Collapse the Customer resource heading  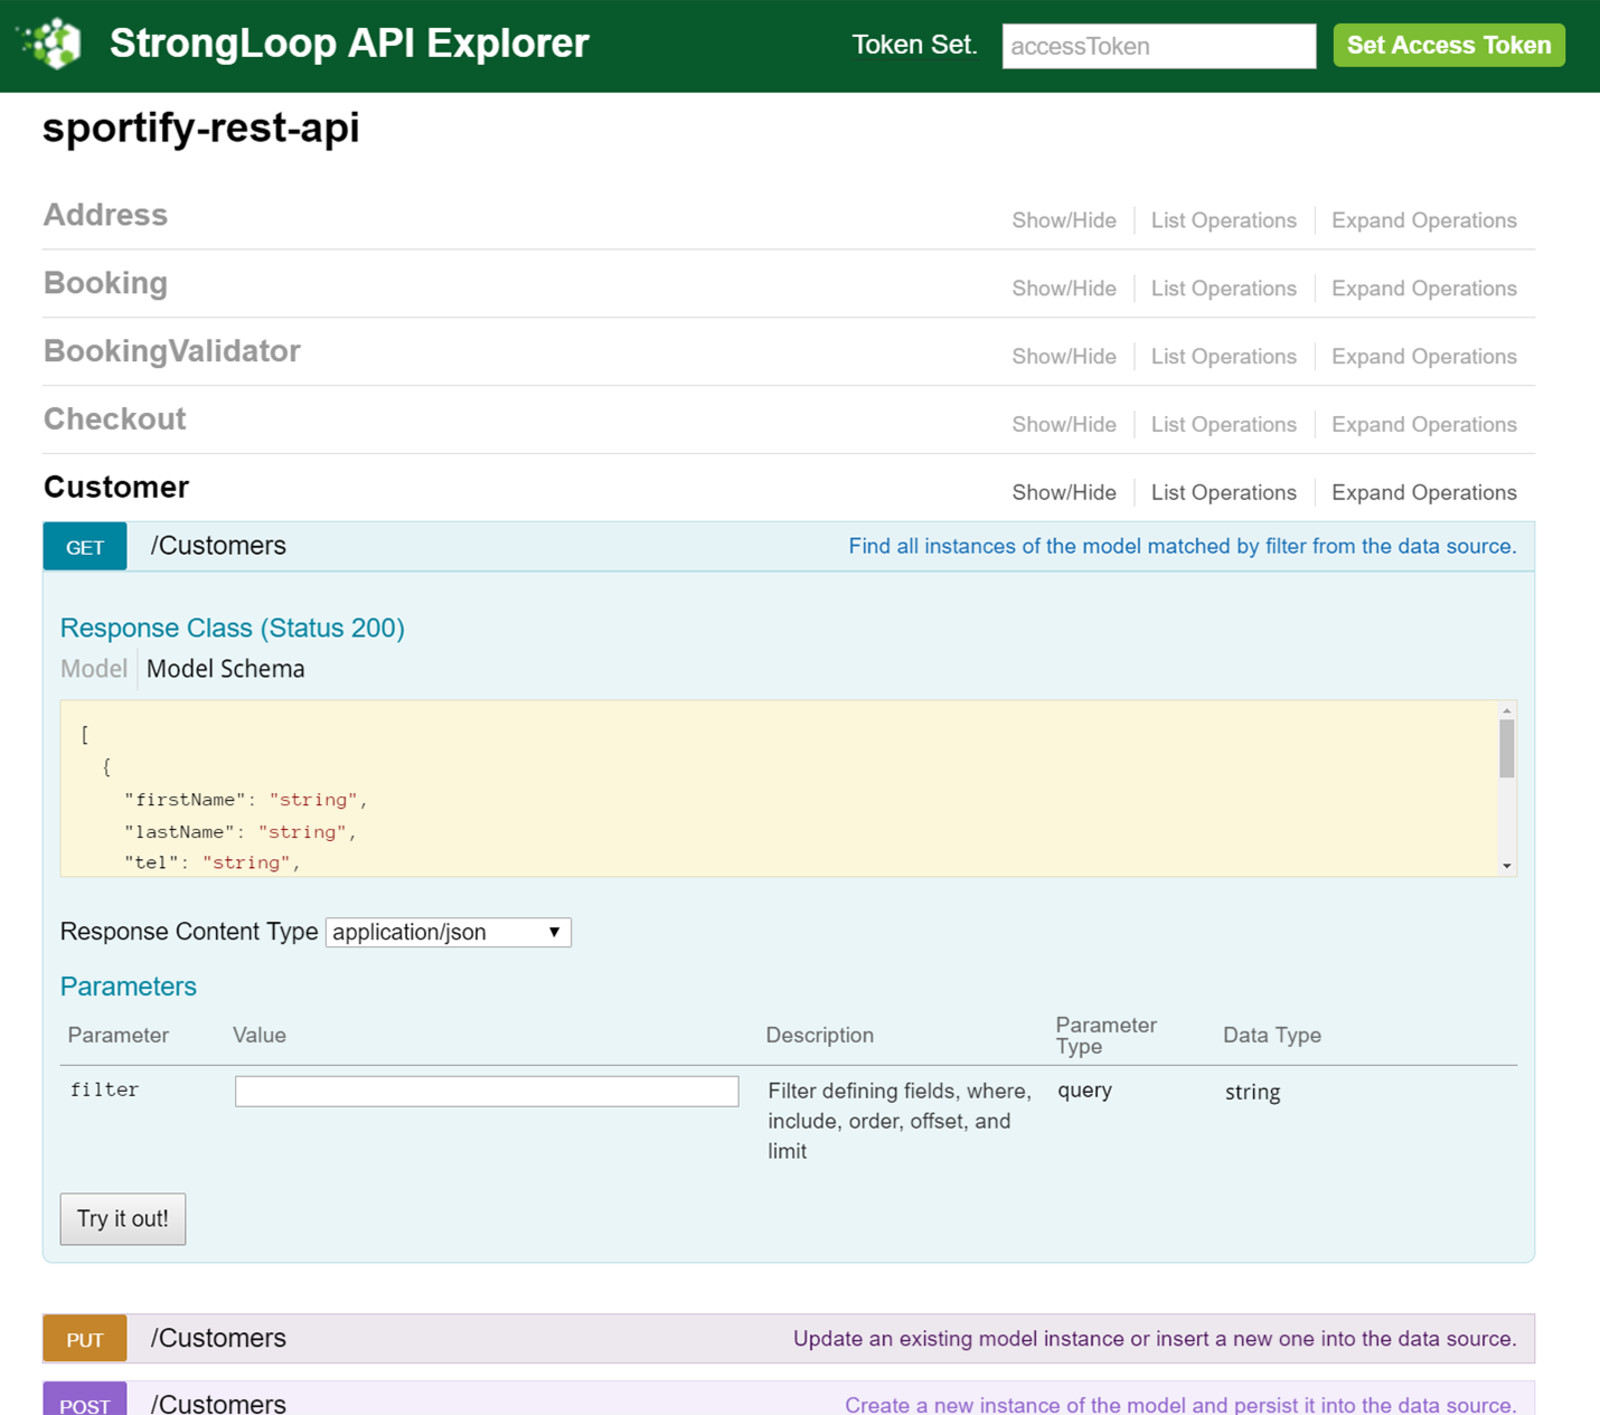[116, 487]
